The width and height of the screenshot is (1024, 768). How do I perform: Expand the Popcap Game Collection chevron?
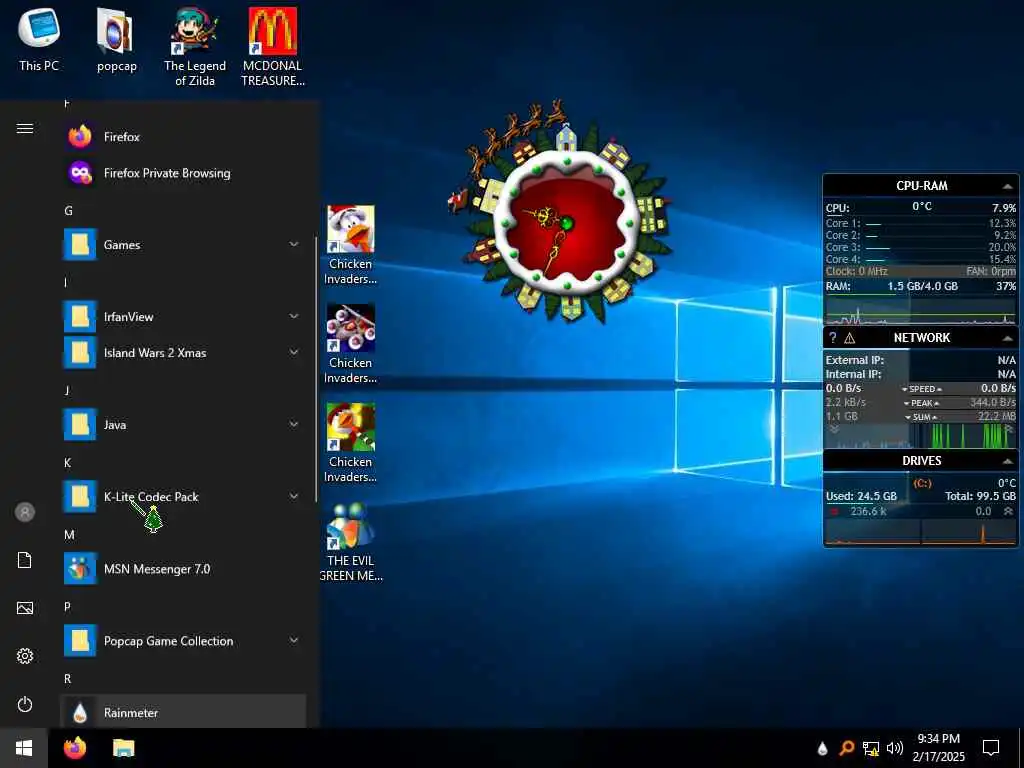294,640
